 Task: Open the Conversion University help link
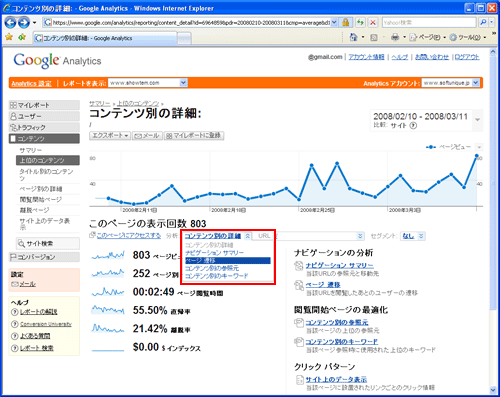[x=46, y=324]
